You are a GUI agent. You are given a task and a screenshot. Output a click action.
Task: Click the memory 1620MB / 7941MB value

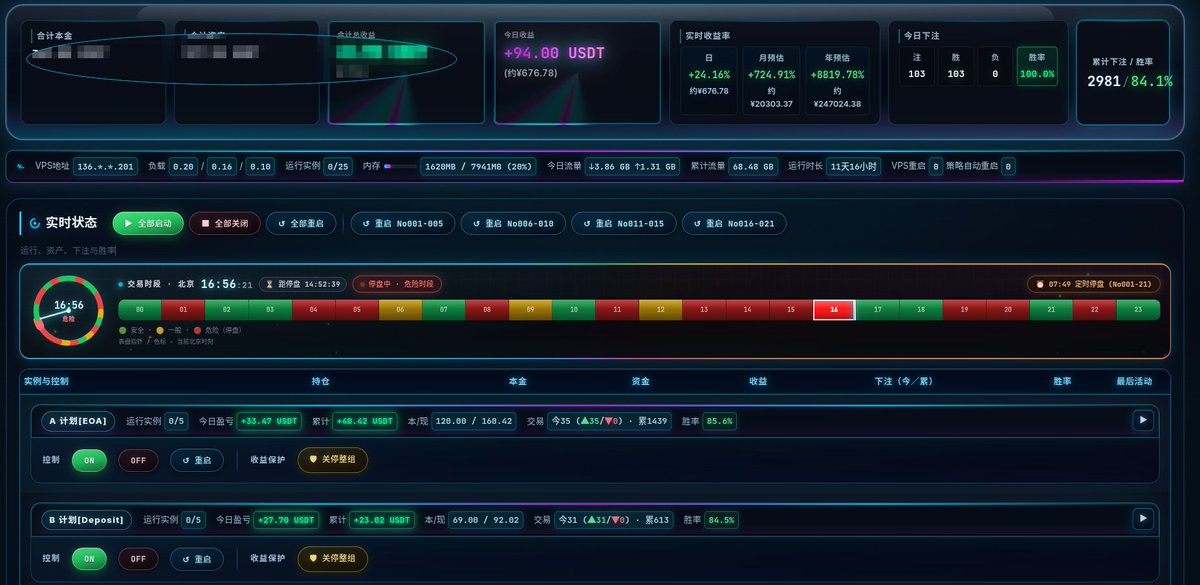[479, 167]
